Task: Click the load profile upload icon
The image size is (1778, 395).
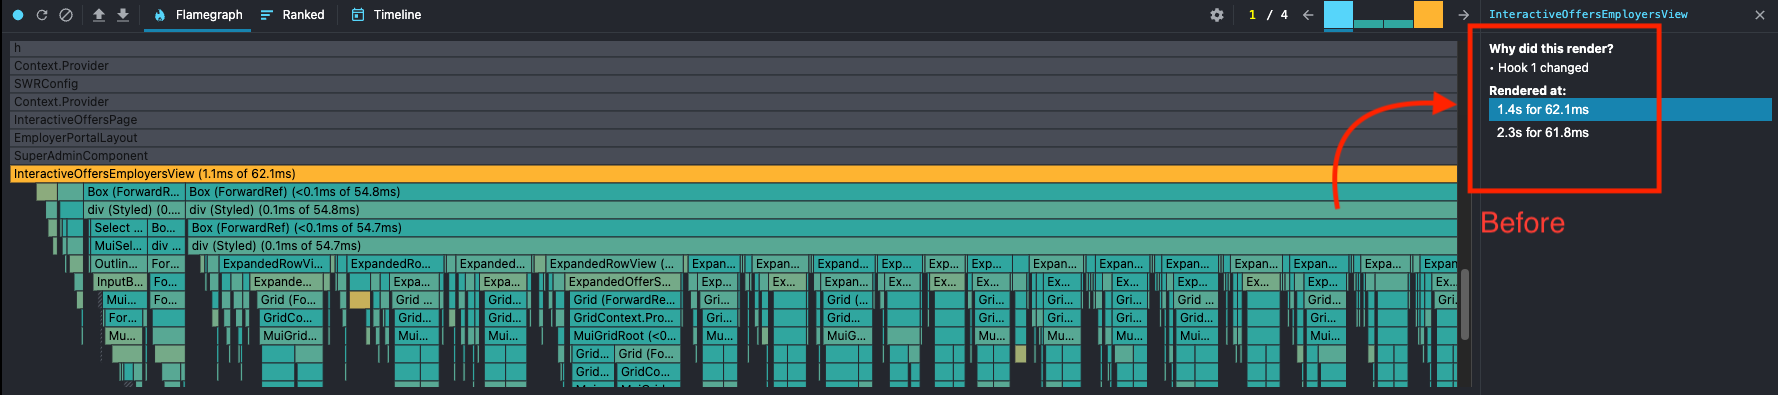Action: [x=99, y=15]
